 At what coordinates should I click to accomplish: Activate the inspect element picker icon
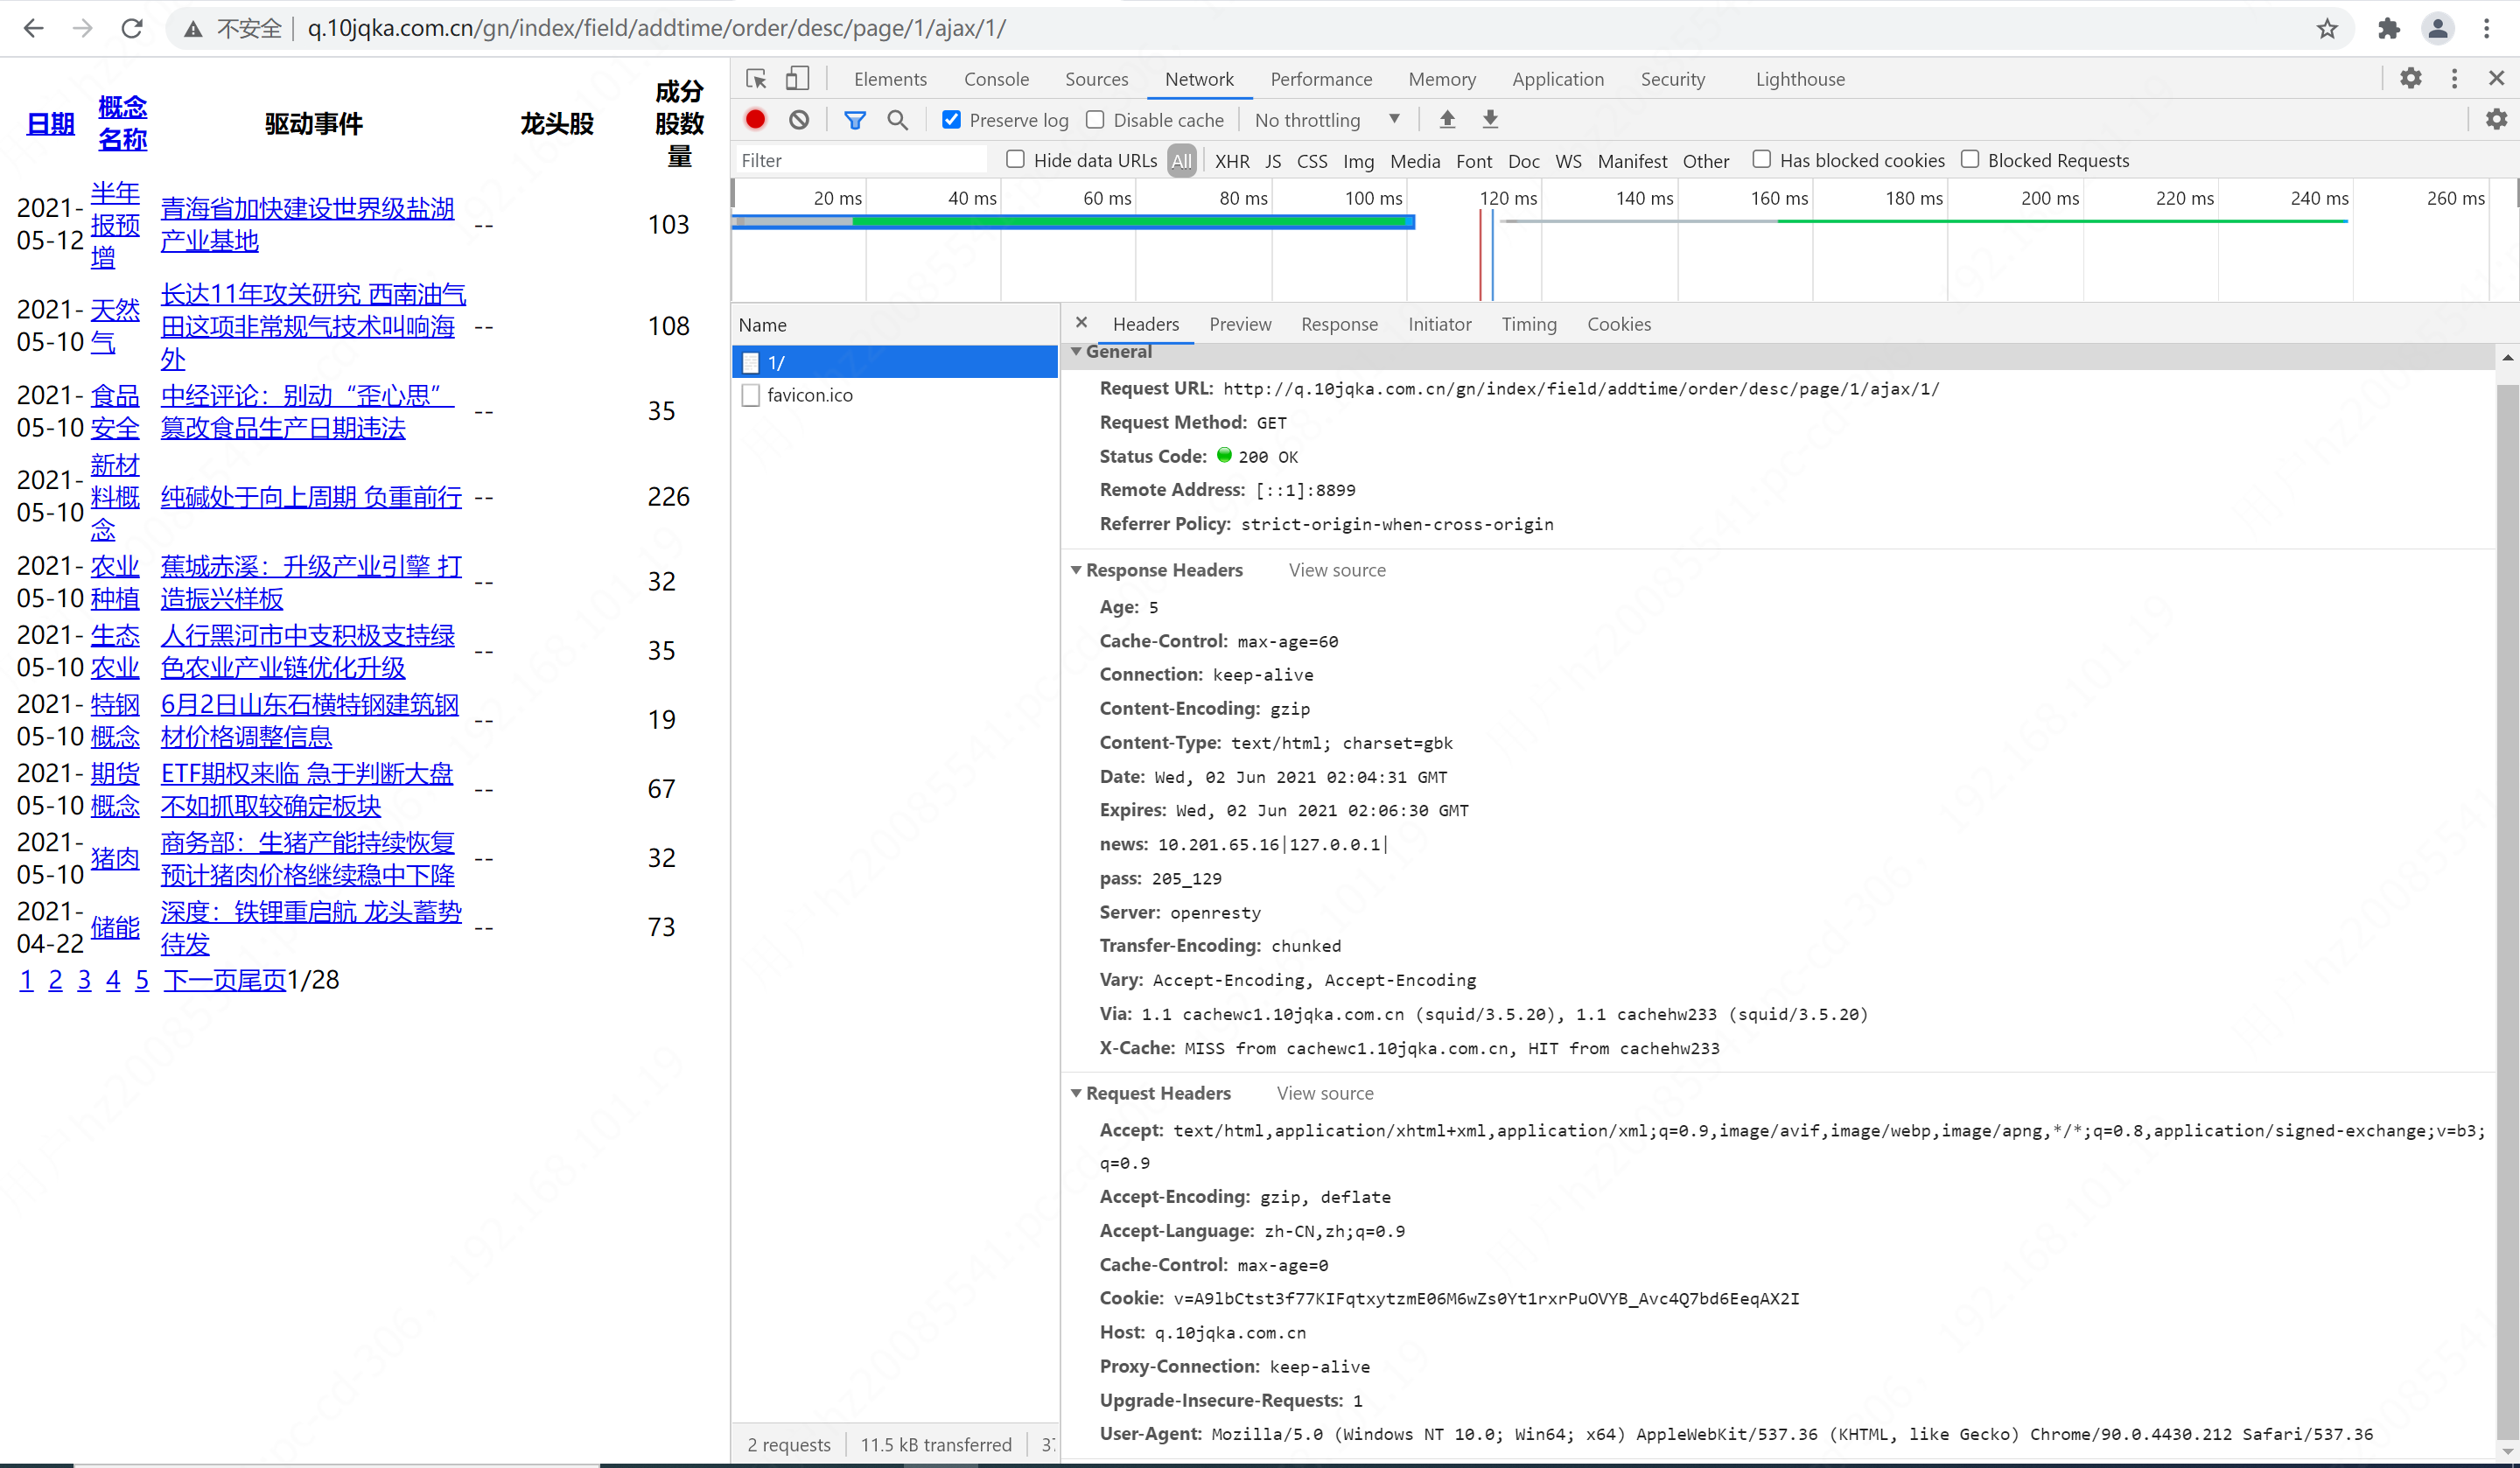tap(756, 79)
